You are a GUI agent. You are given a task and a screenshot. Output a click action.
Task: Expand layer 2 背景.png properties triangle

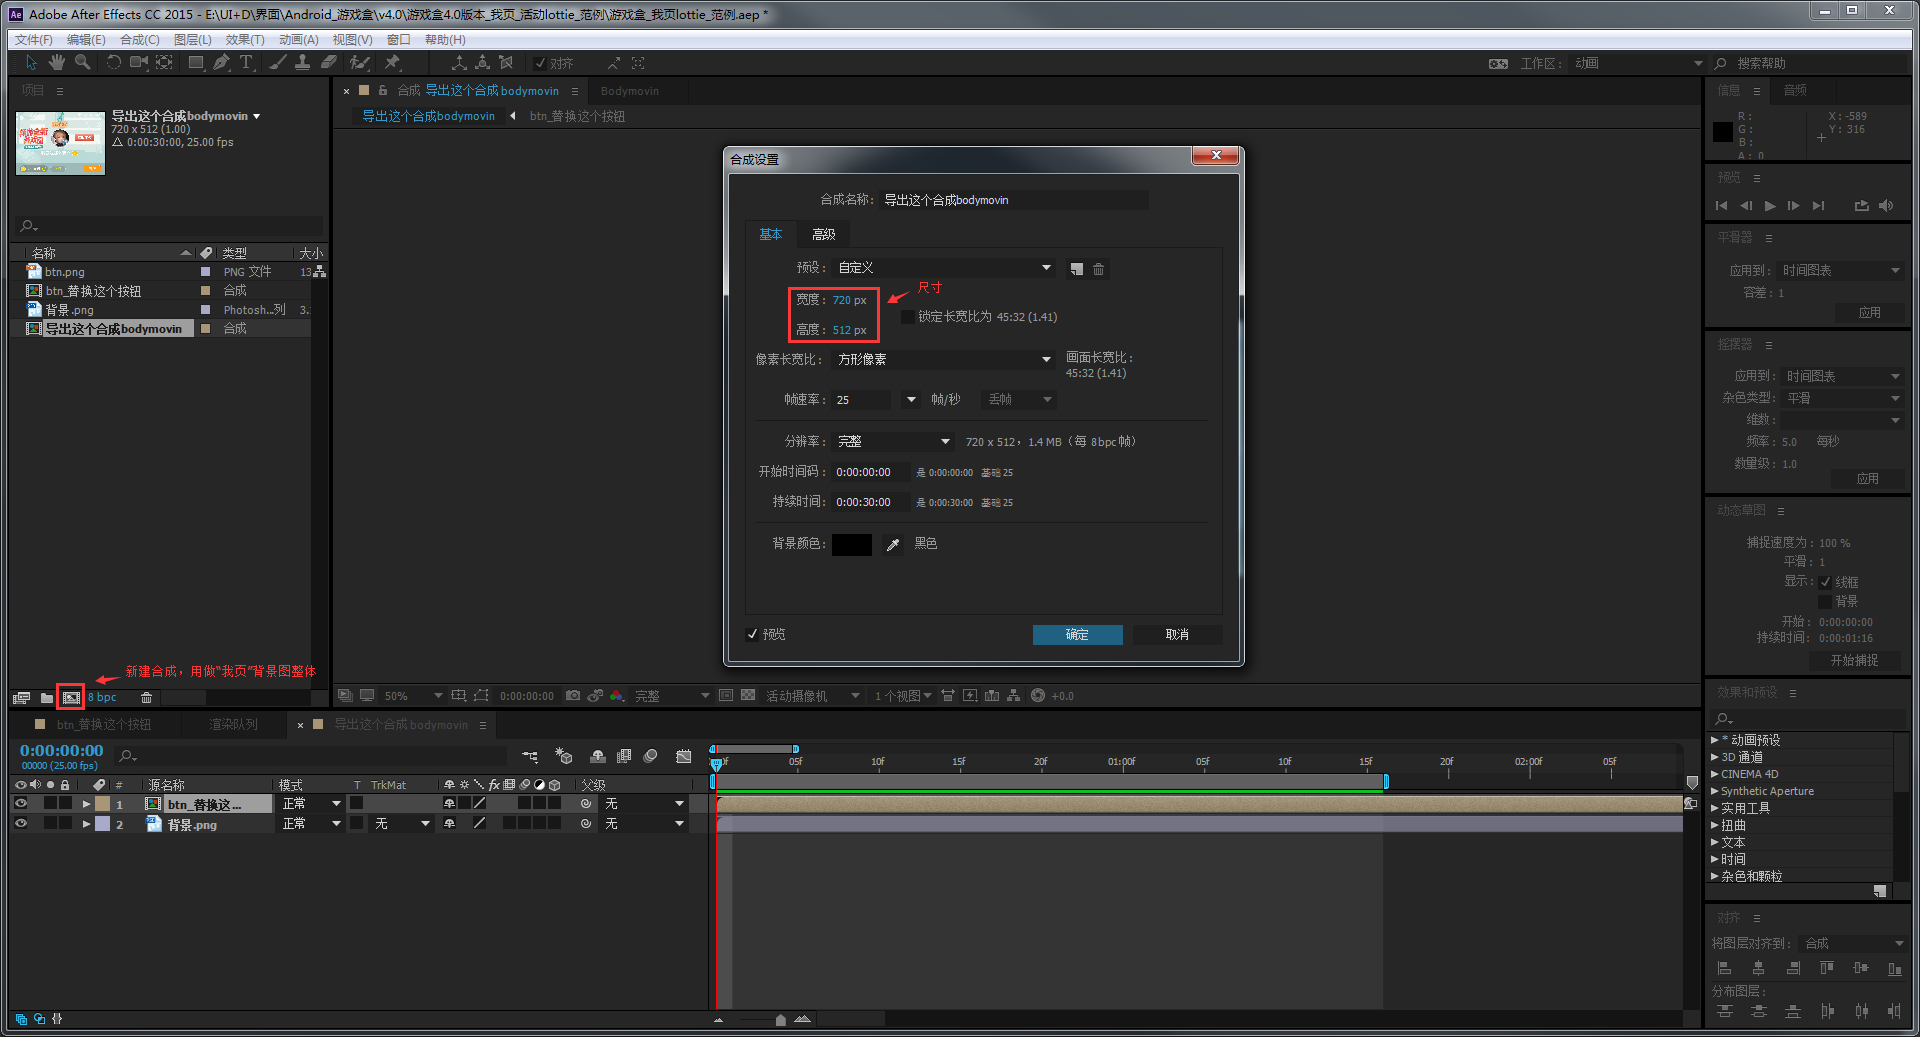87,824
